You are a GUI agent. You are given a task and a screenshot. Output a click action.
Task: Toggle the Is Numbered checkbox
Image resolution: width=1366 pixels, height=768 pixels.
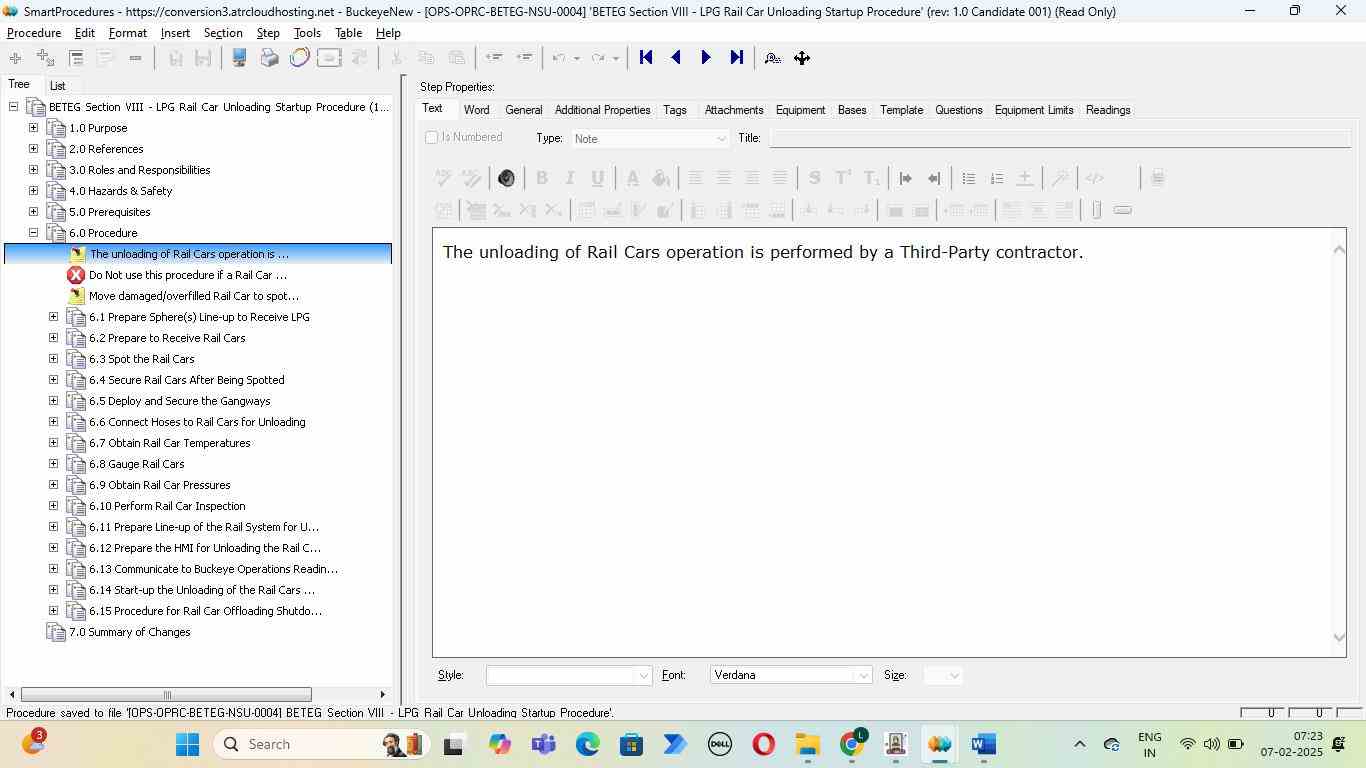[x=432, y=138]
